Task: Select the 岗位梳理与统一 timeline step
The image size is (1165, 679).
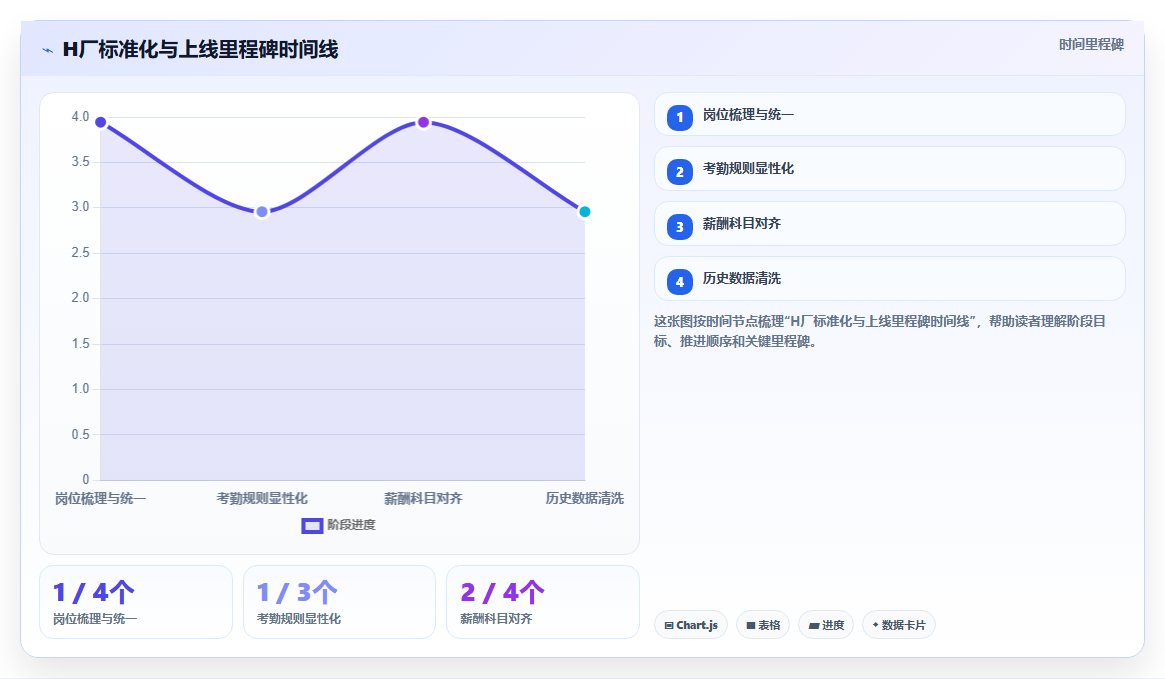Action: (x=889, y=114)
